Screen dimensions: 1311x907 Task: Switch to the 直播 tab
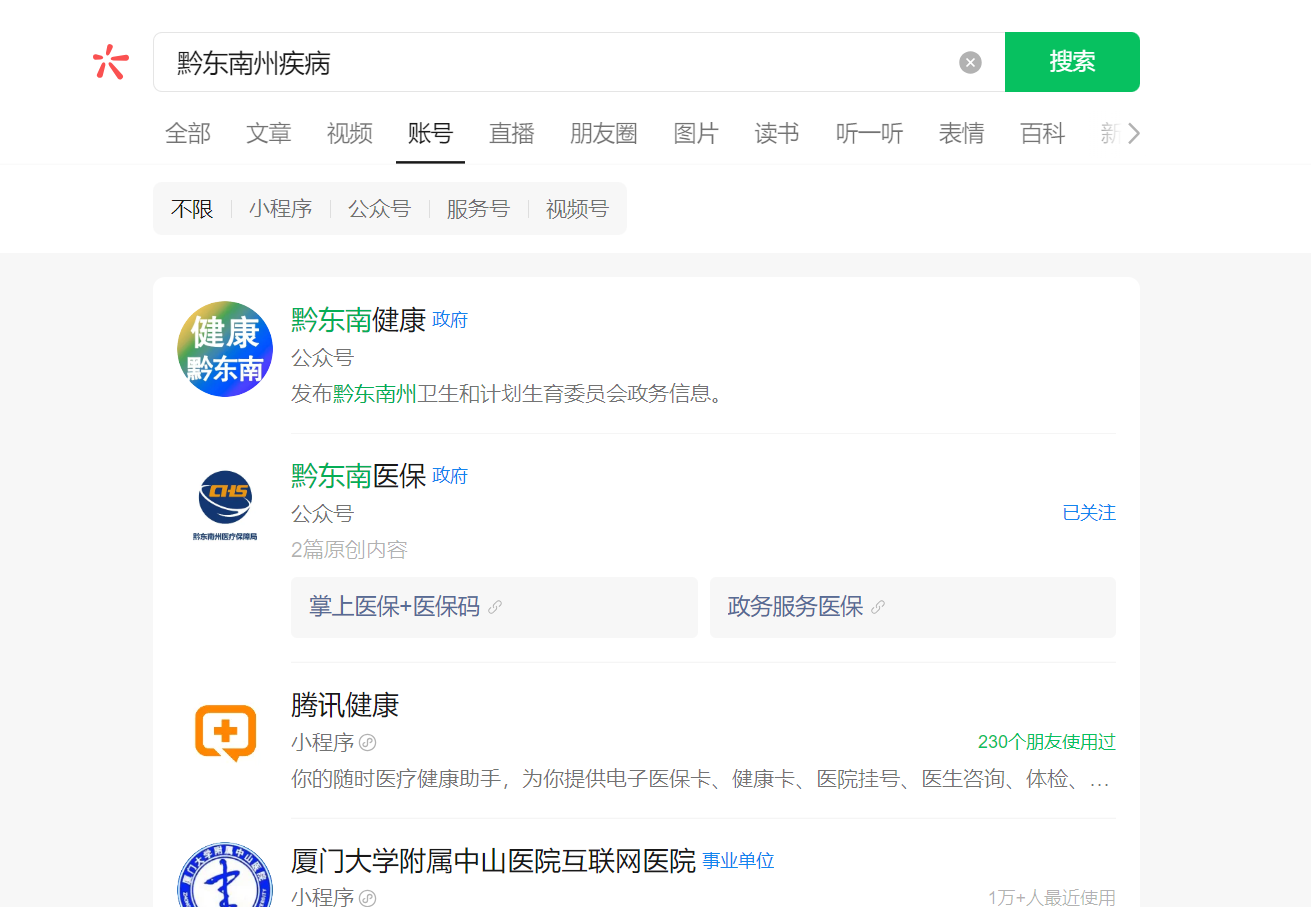[x=512, y=134]
